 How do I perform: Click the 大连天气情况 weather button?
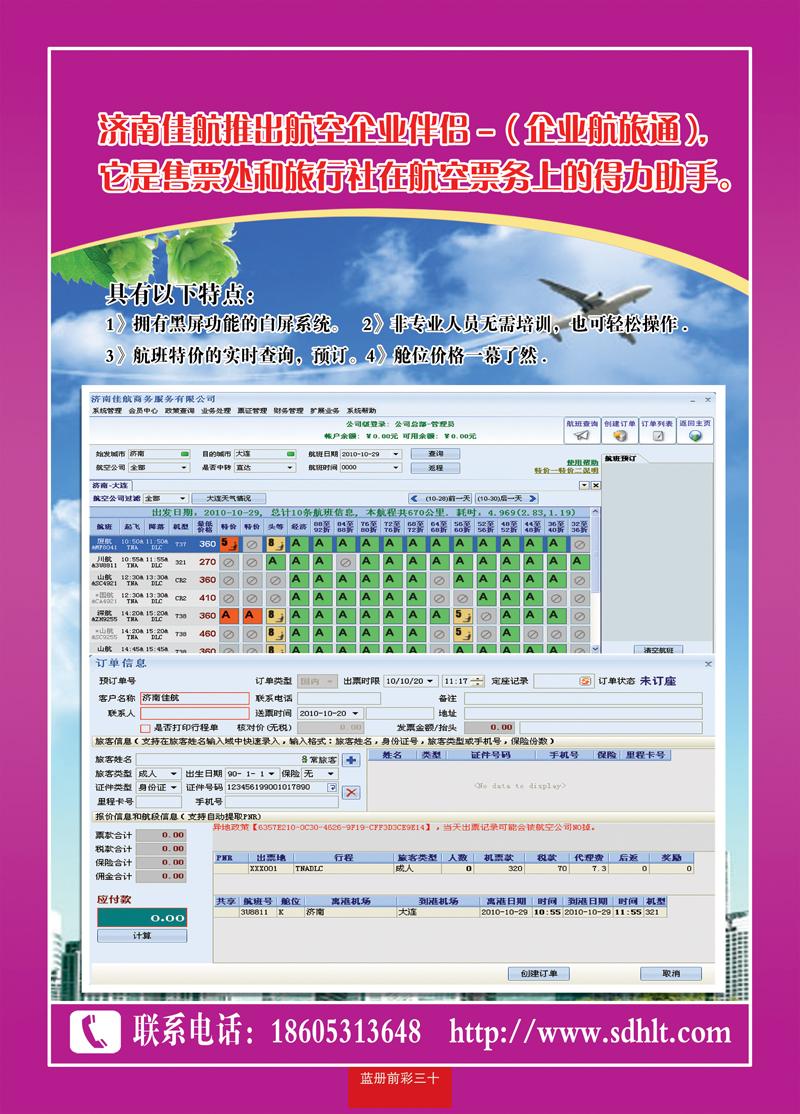click(x=229, y=499)
